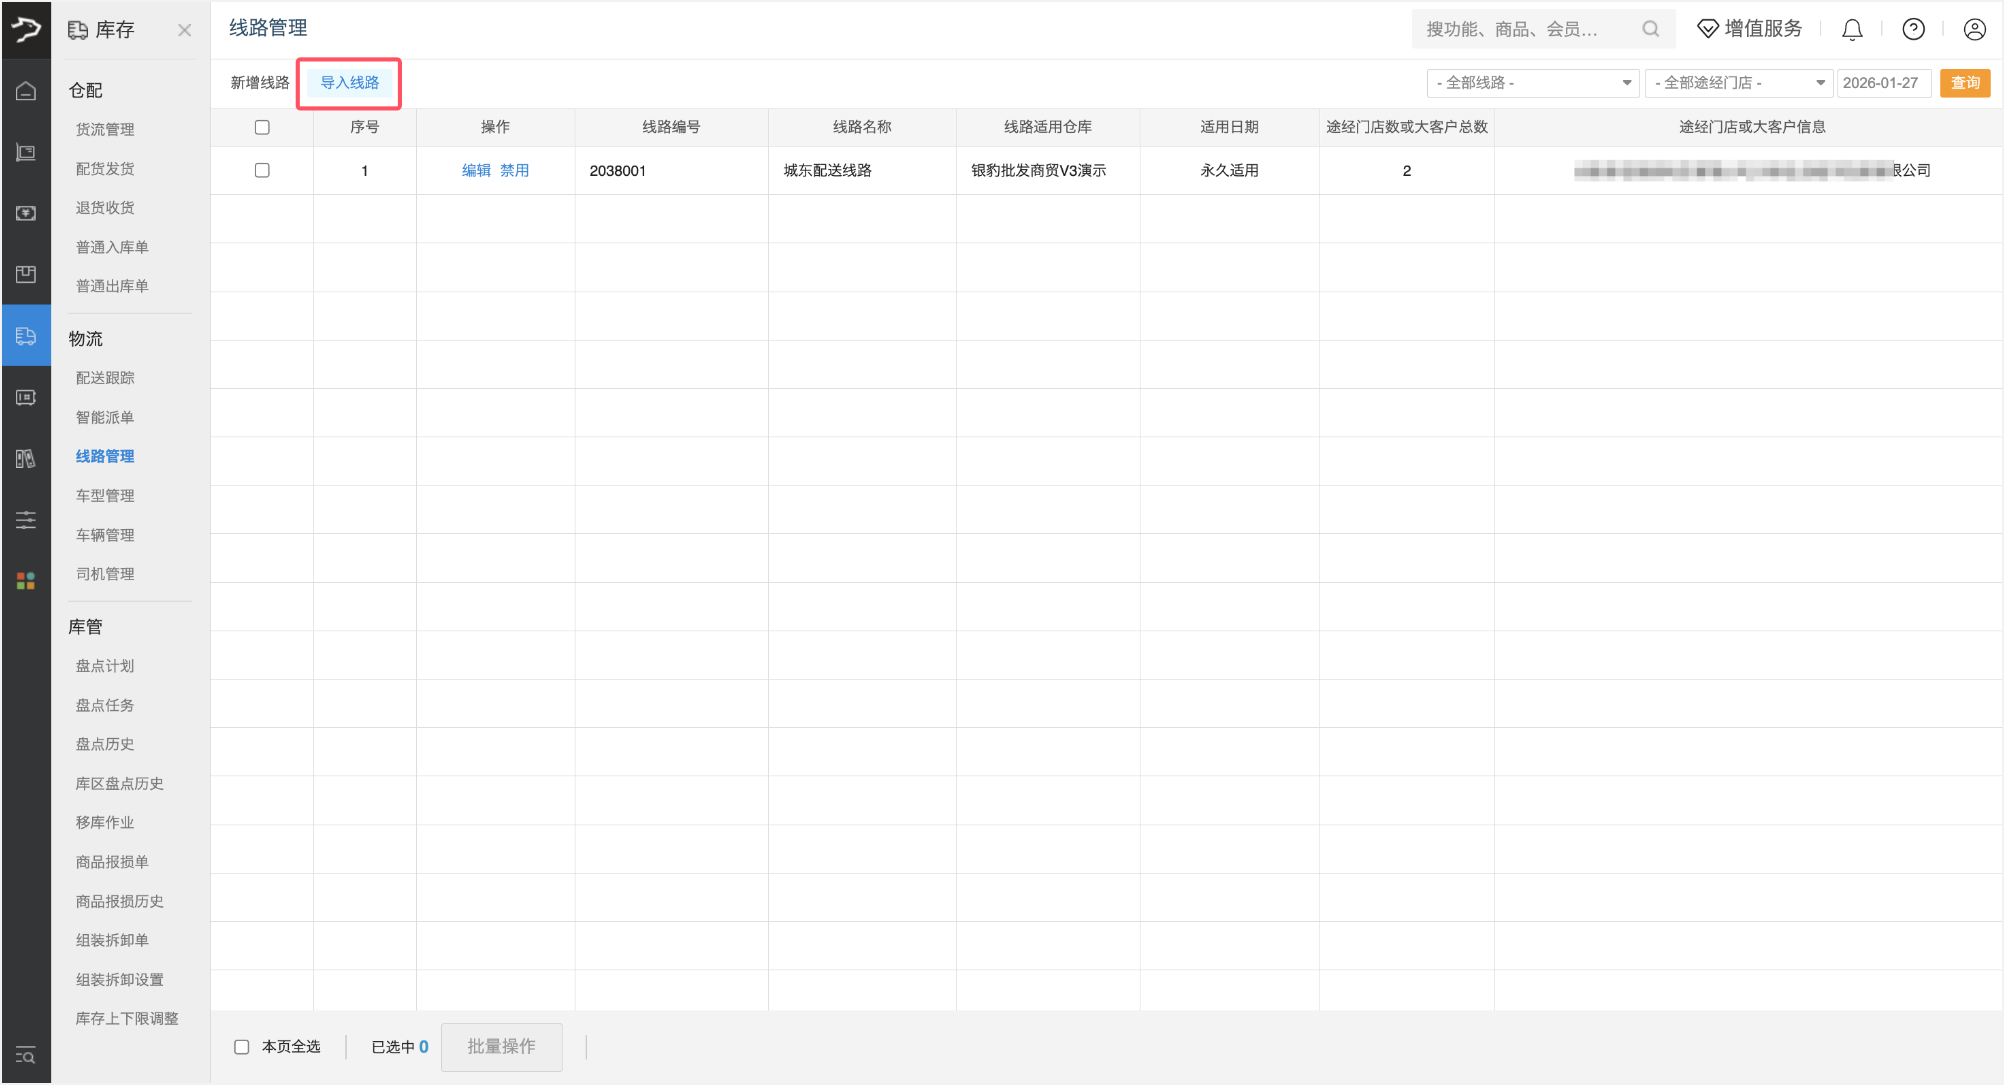Viewport: 2005px width, 1086px height.
Task: Expand the 全部线路 dropdown
Action: (x=1532, y=83)
